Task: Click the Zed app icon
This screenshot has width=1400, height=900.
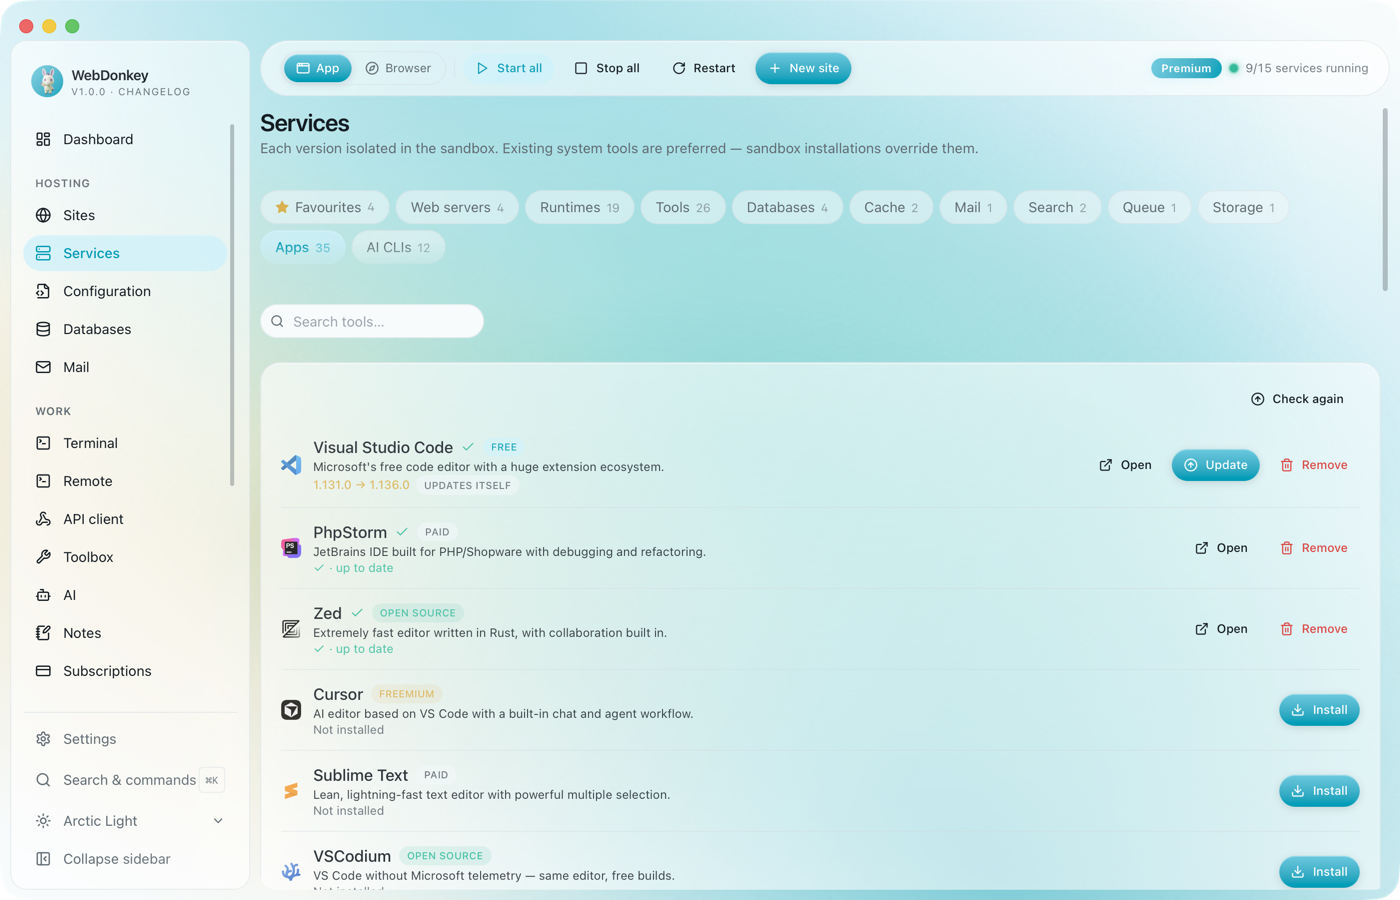Action: (291, 629)
